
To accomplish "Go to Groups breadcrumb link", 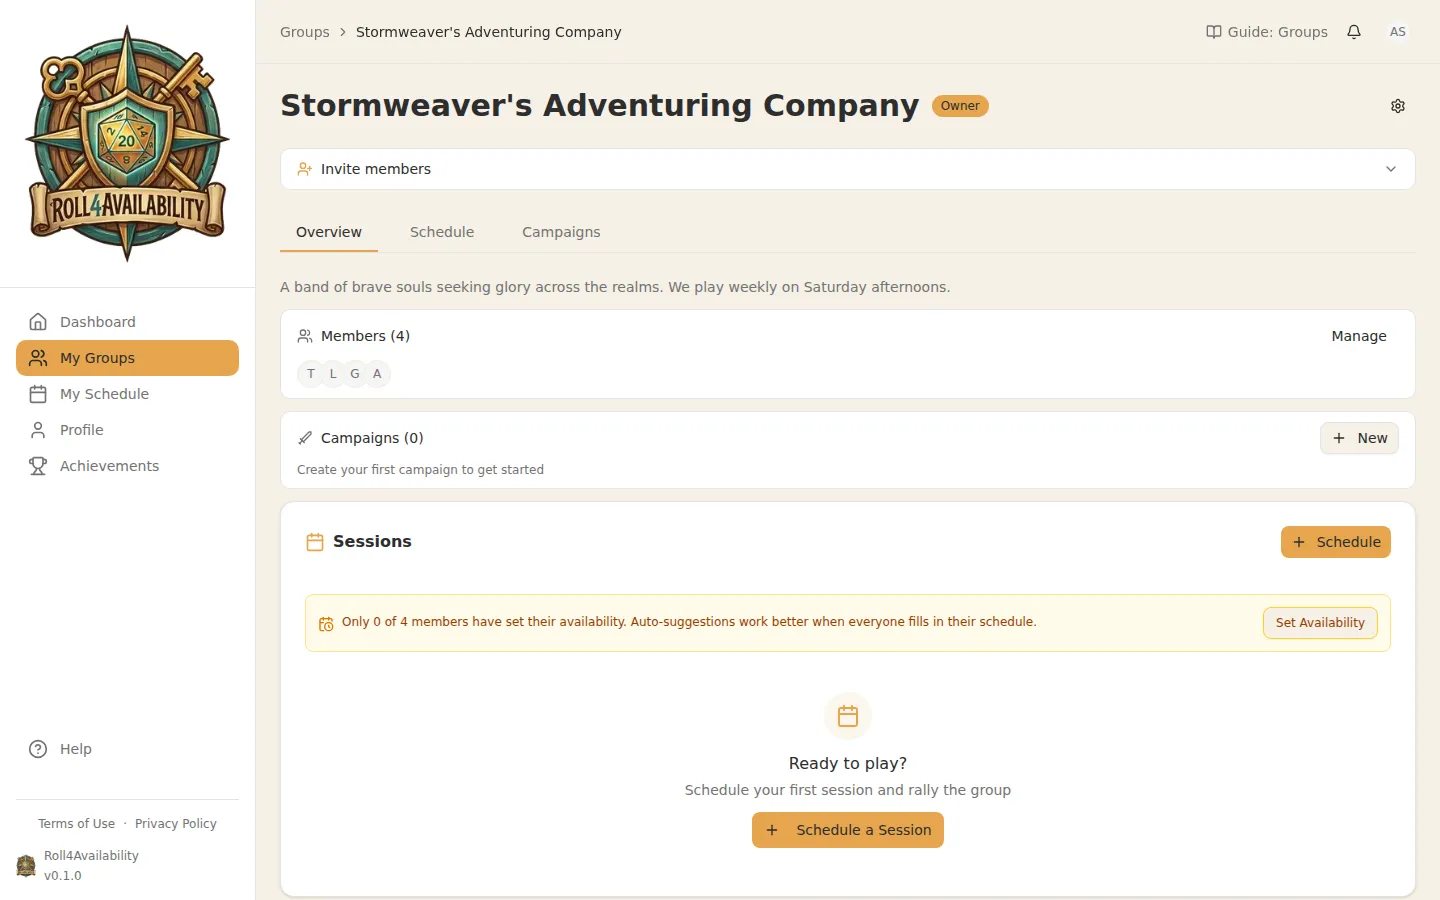I will [305, 32].
